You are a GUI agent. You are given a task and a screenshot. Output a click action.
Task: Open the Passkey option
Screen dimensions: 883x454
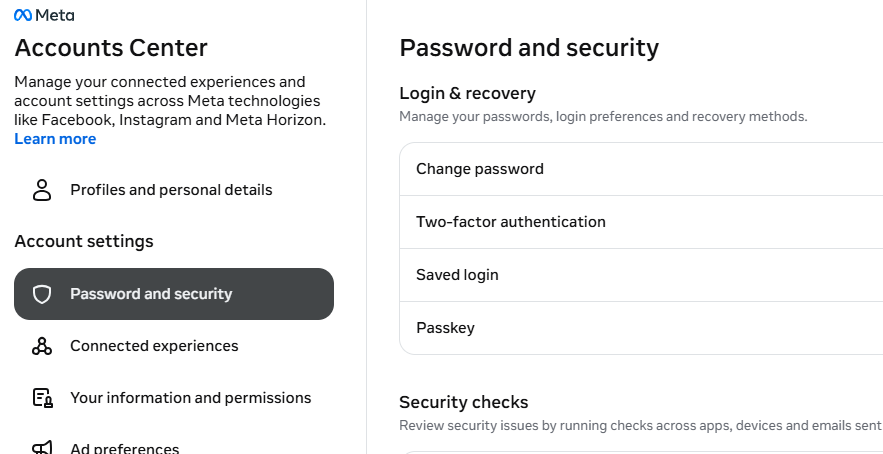[x=641, y=328]
